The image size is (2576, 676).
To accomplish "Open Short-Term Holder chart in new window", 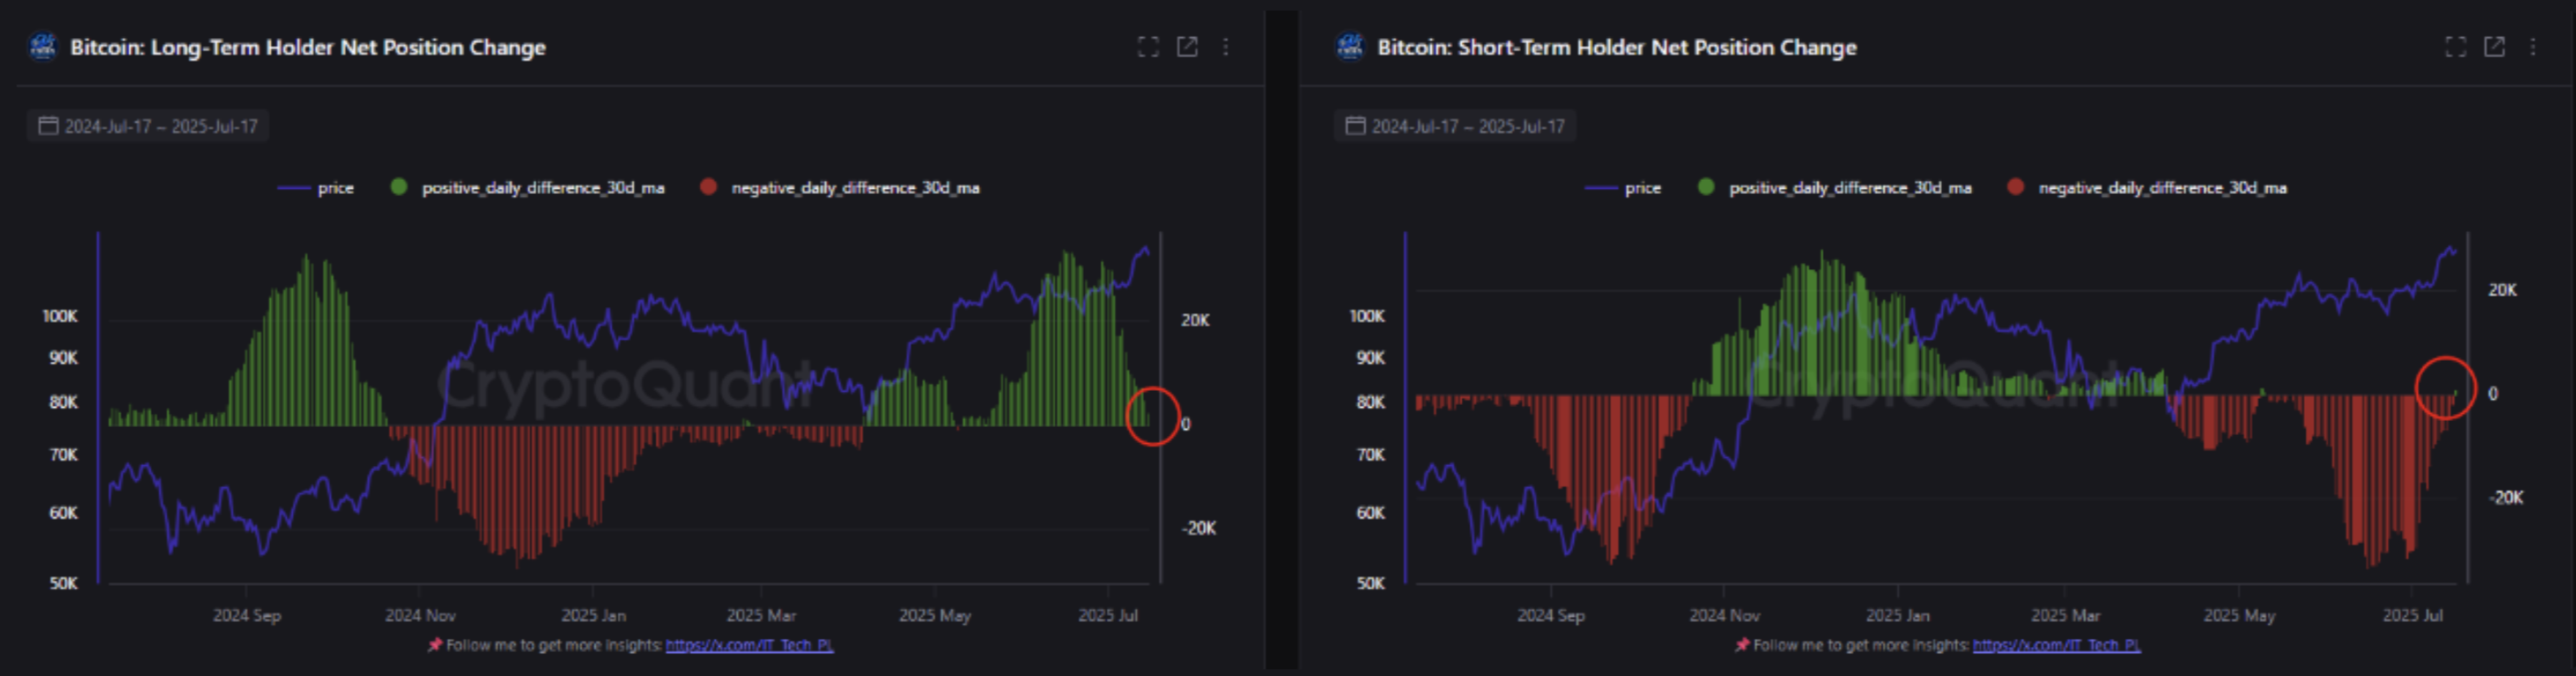I will (x=2494, y=47).
